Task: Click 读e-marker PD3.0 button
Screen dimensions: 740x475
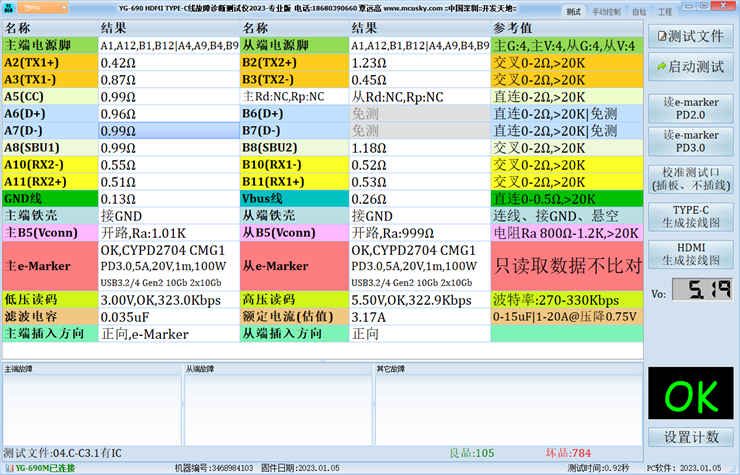Action: pos(688,142)
